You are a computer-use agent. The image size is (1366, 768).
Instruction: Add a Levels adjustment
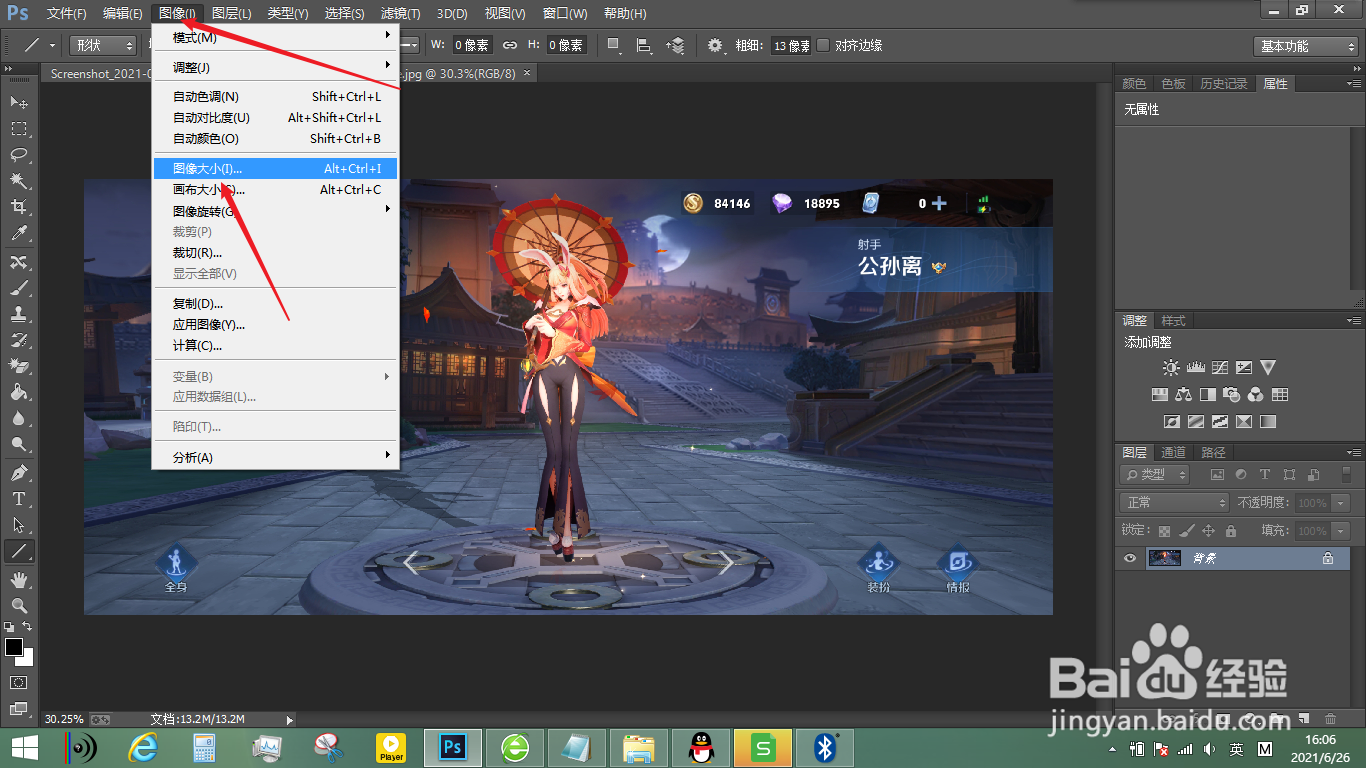[1195, 368]
